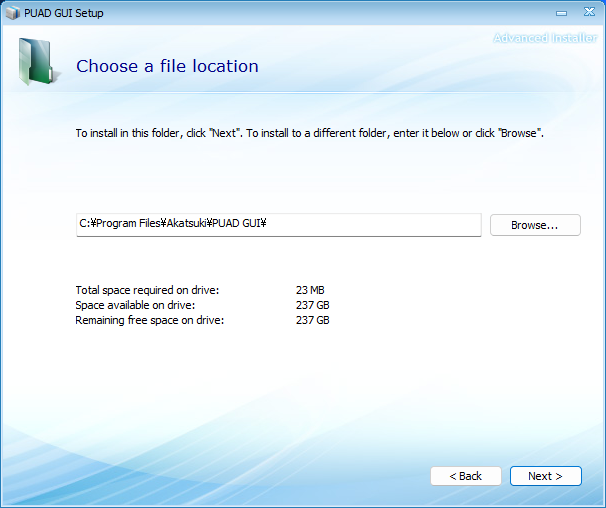The width and height of the screenshot is (606, 508).
Task: Go to previous step with Back button
Action: [465, 476]
